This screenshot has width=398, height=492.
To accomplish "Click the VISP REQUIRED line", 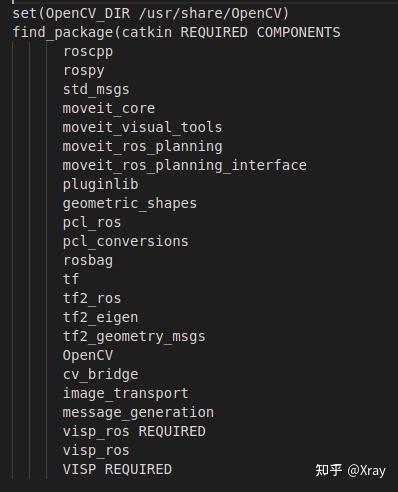I will pyautogui.click(x=117, y=469).
